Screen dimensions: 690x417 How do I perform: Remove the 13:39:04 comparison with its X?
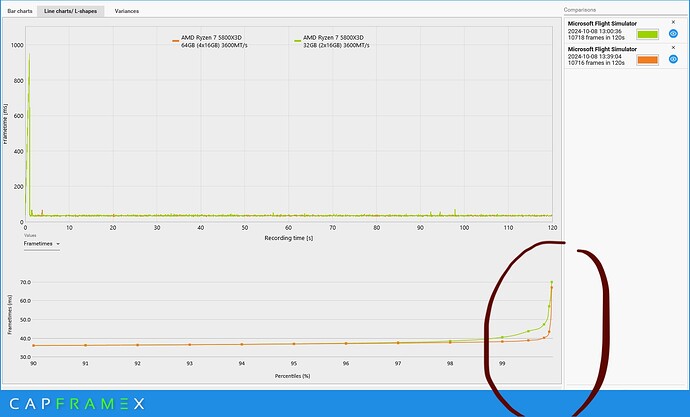(673, 48)
